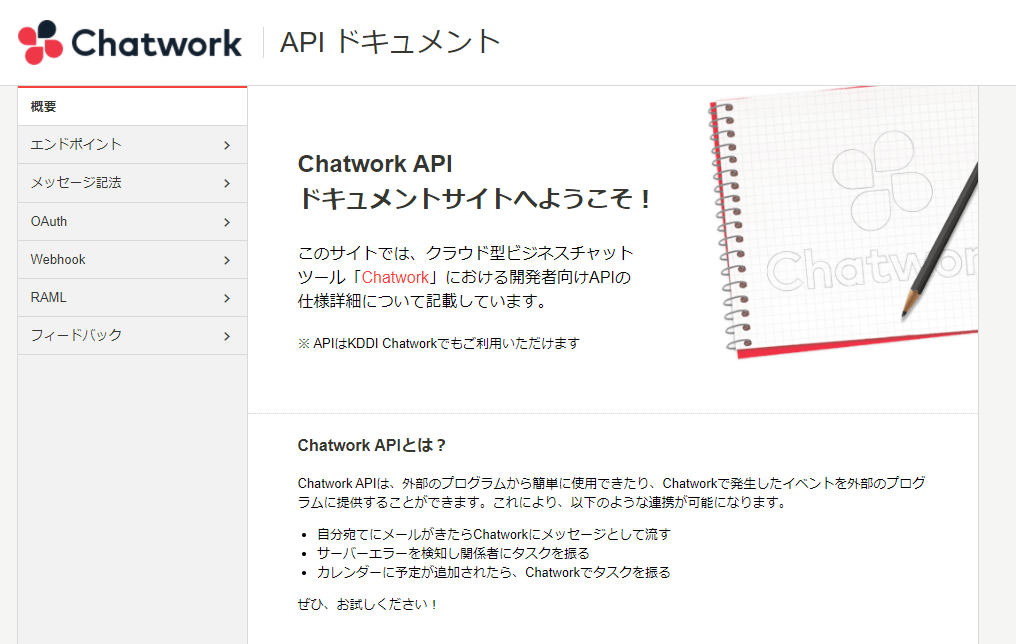Open the OAuth menu item

(132, 222)
